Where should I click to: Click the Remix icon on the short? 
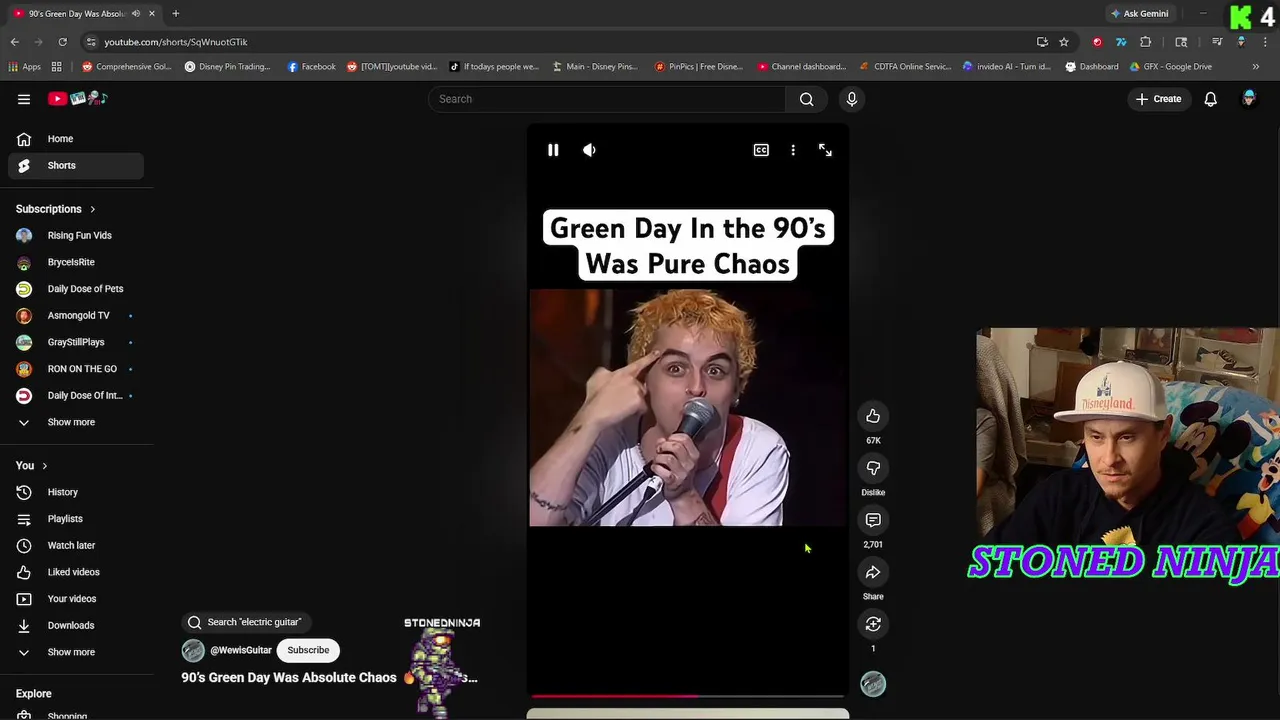pos(873,624)
